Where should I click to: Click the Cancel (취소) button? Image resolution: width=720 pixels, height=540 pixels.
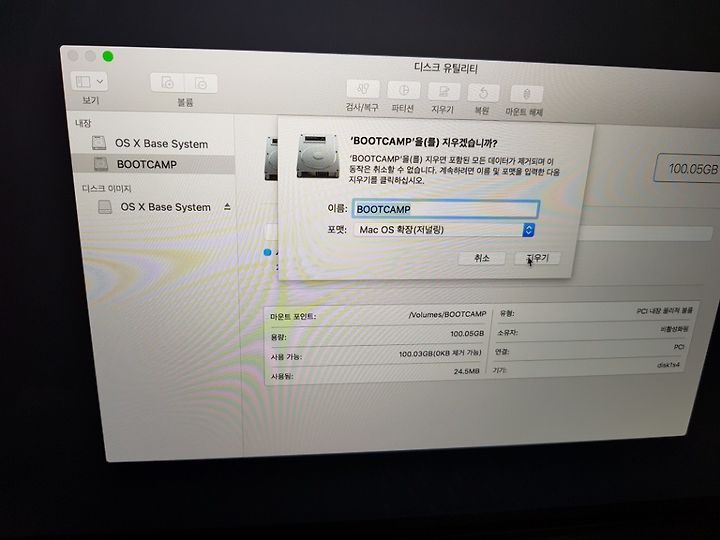(482, 258)
